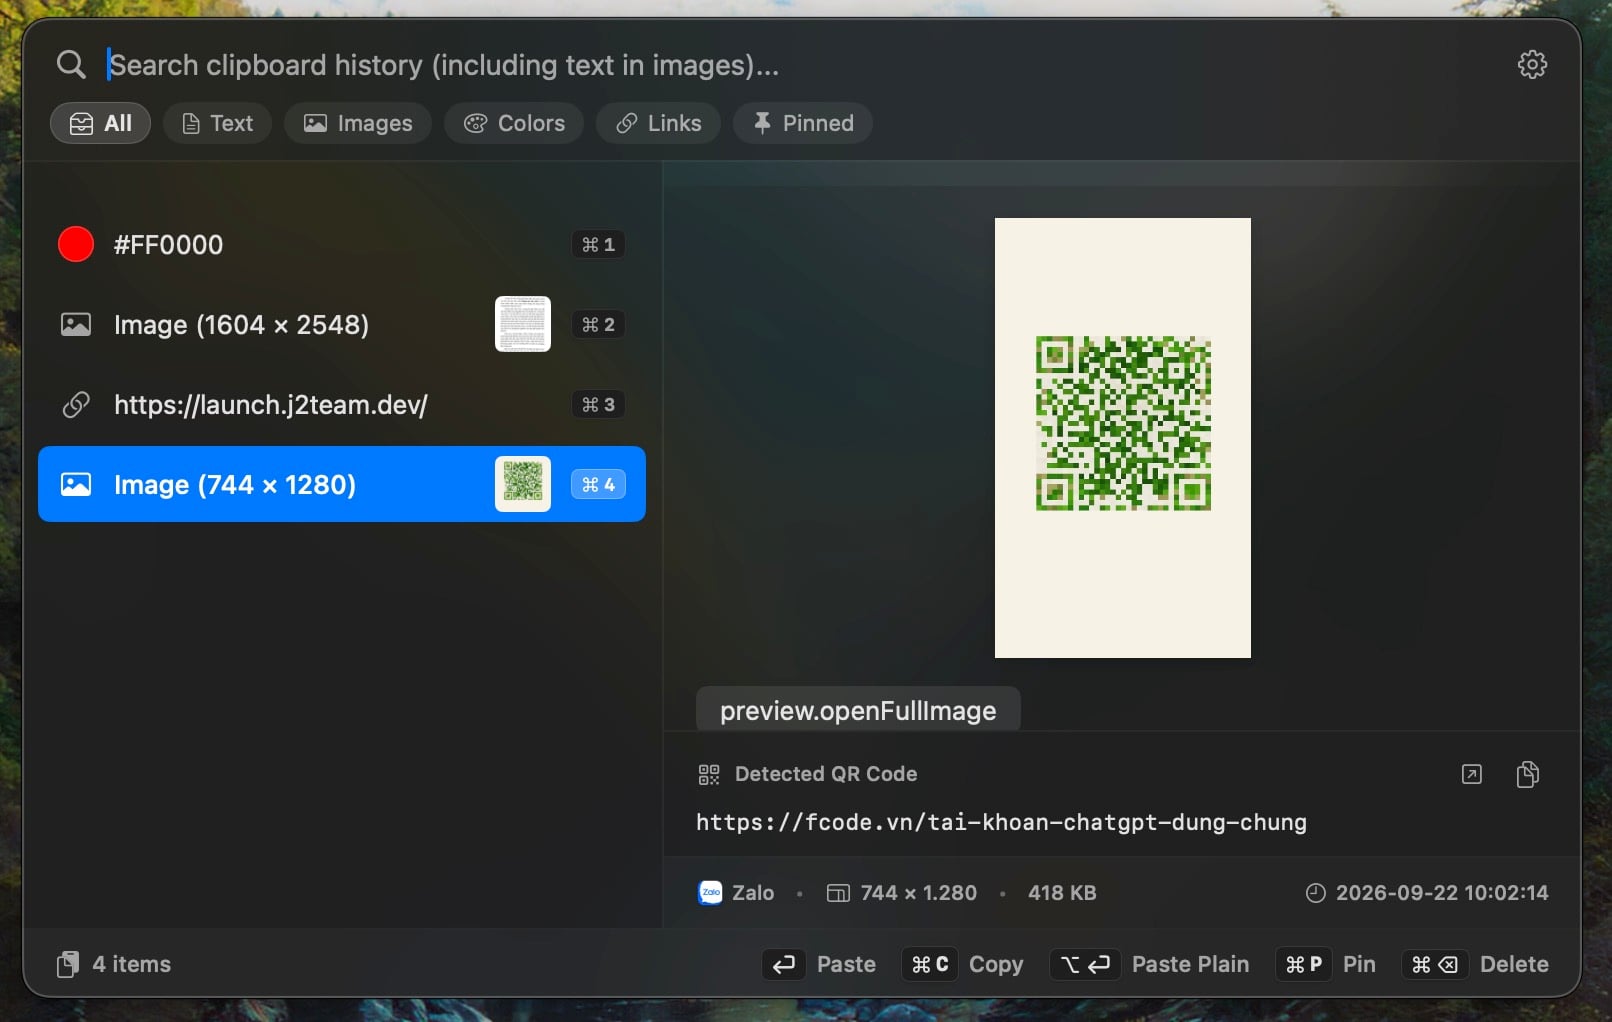Click the preview.openFullImage button
This screenshot has height=1022, width=1612.
(x=858, y=709)
